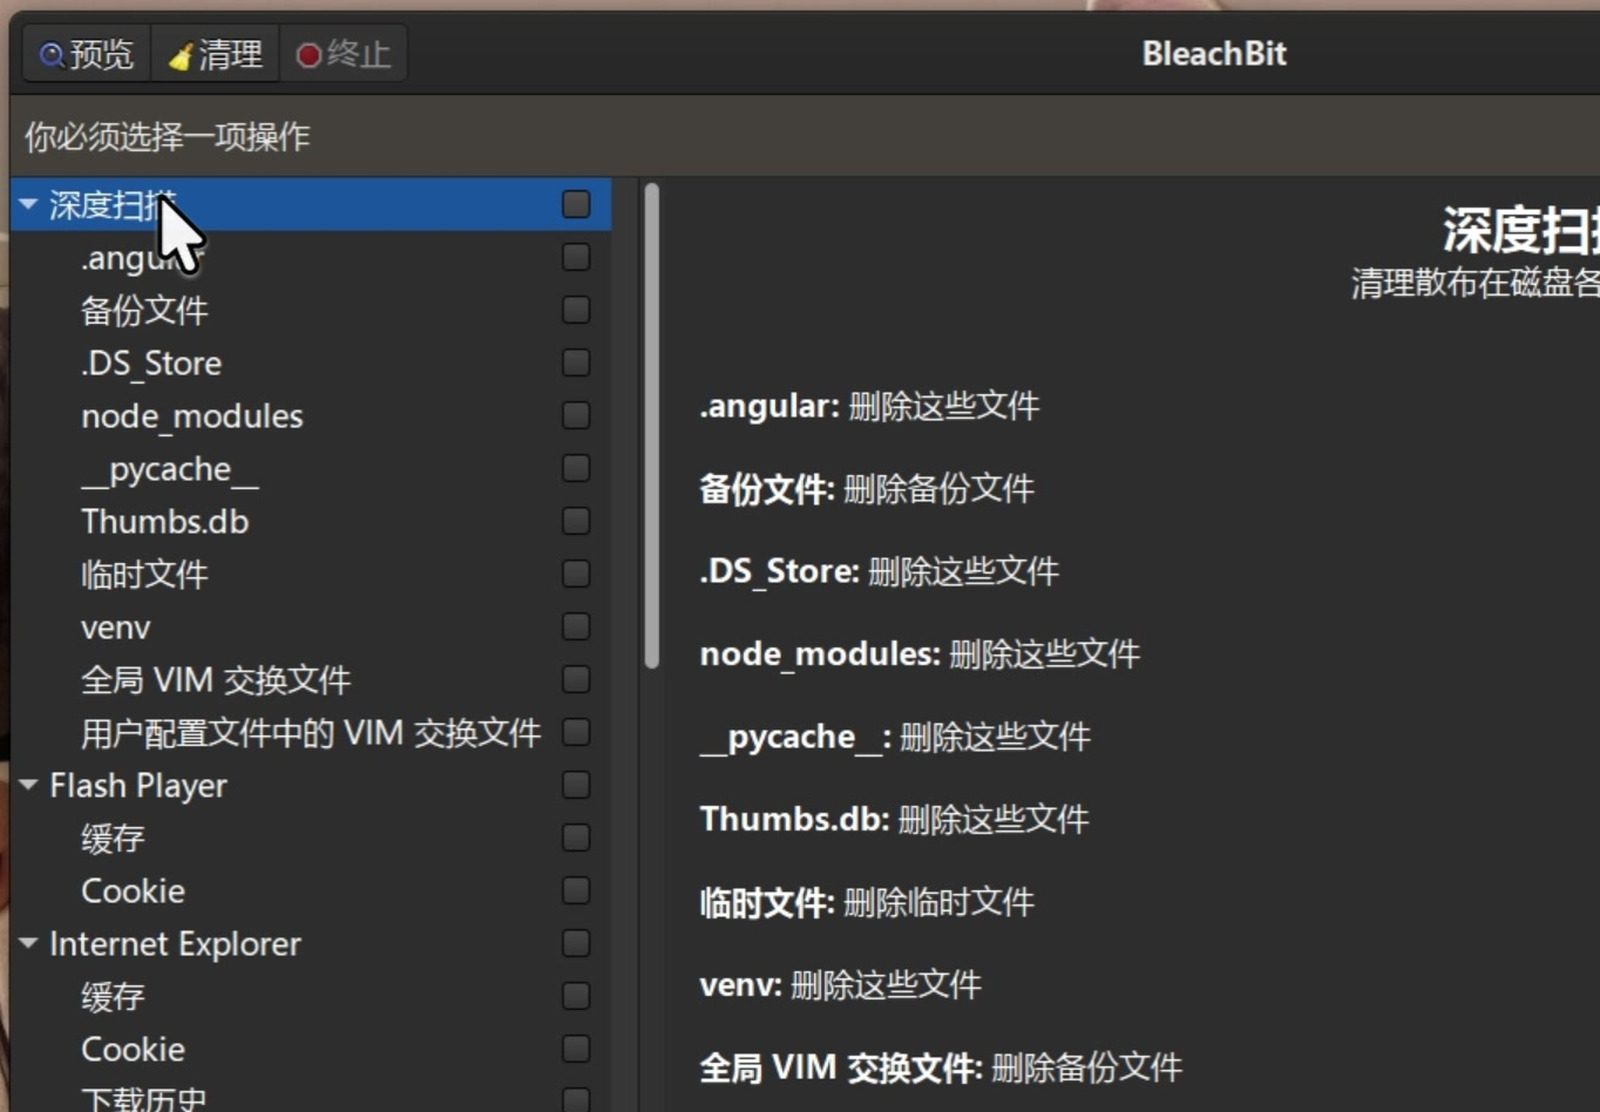Viewport: 1600px width, 1112px height.
Task: Tick the Thumbs.db checkbox
Action: [x=576, y=521]
